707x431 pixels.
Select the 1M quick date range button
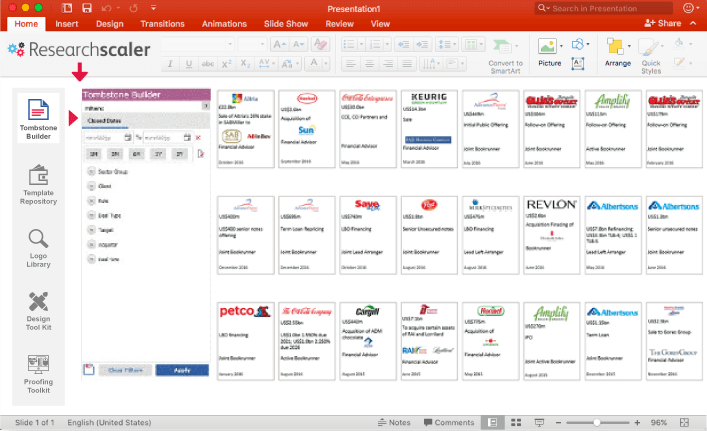(x=94, y=154)
